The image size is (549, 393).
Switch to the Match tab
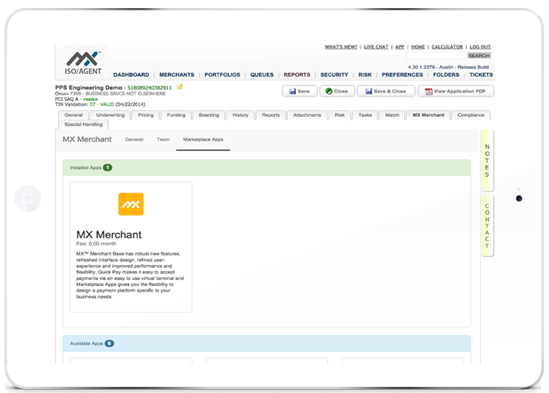pyautogui.click(x=392, y=115)
